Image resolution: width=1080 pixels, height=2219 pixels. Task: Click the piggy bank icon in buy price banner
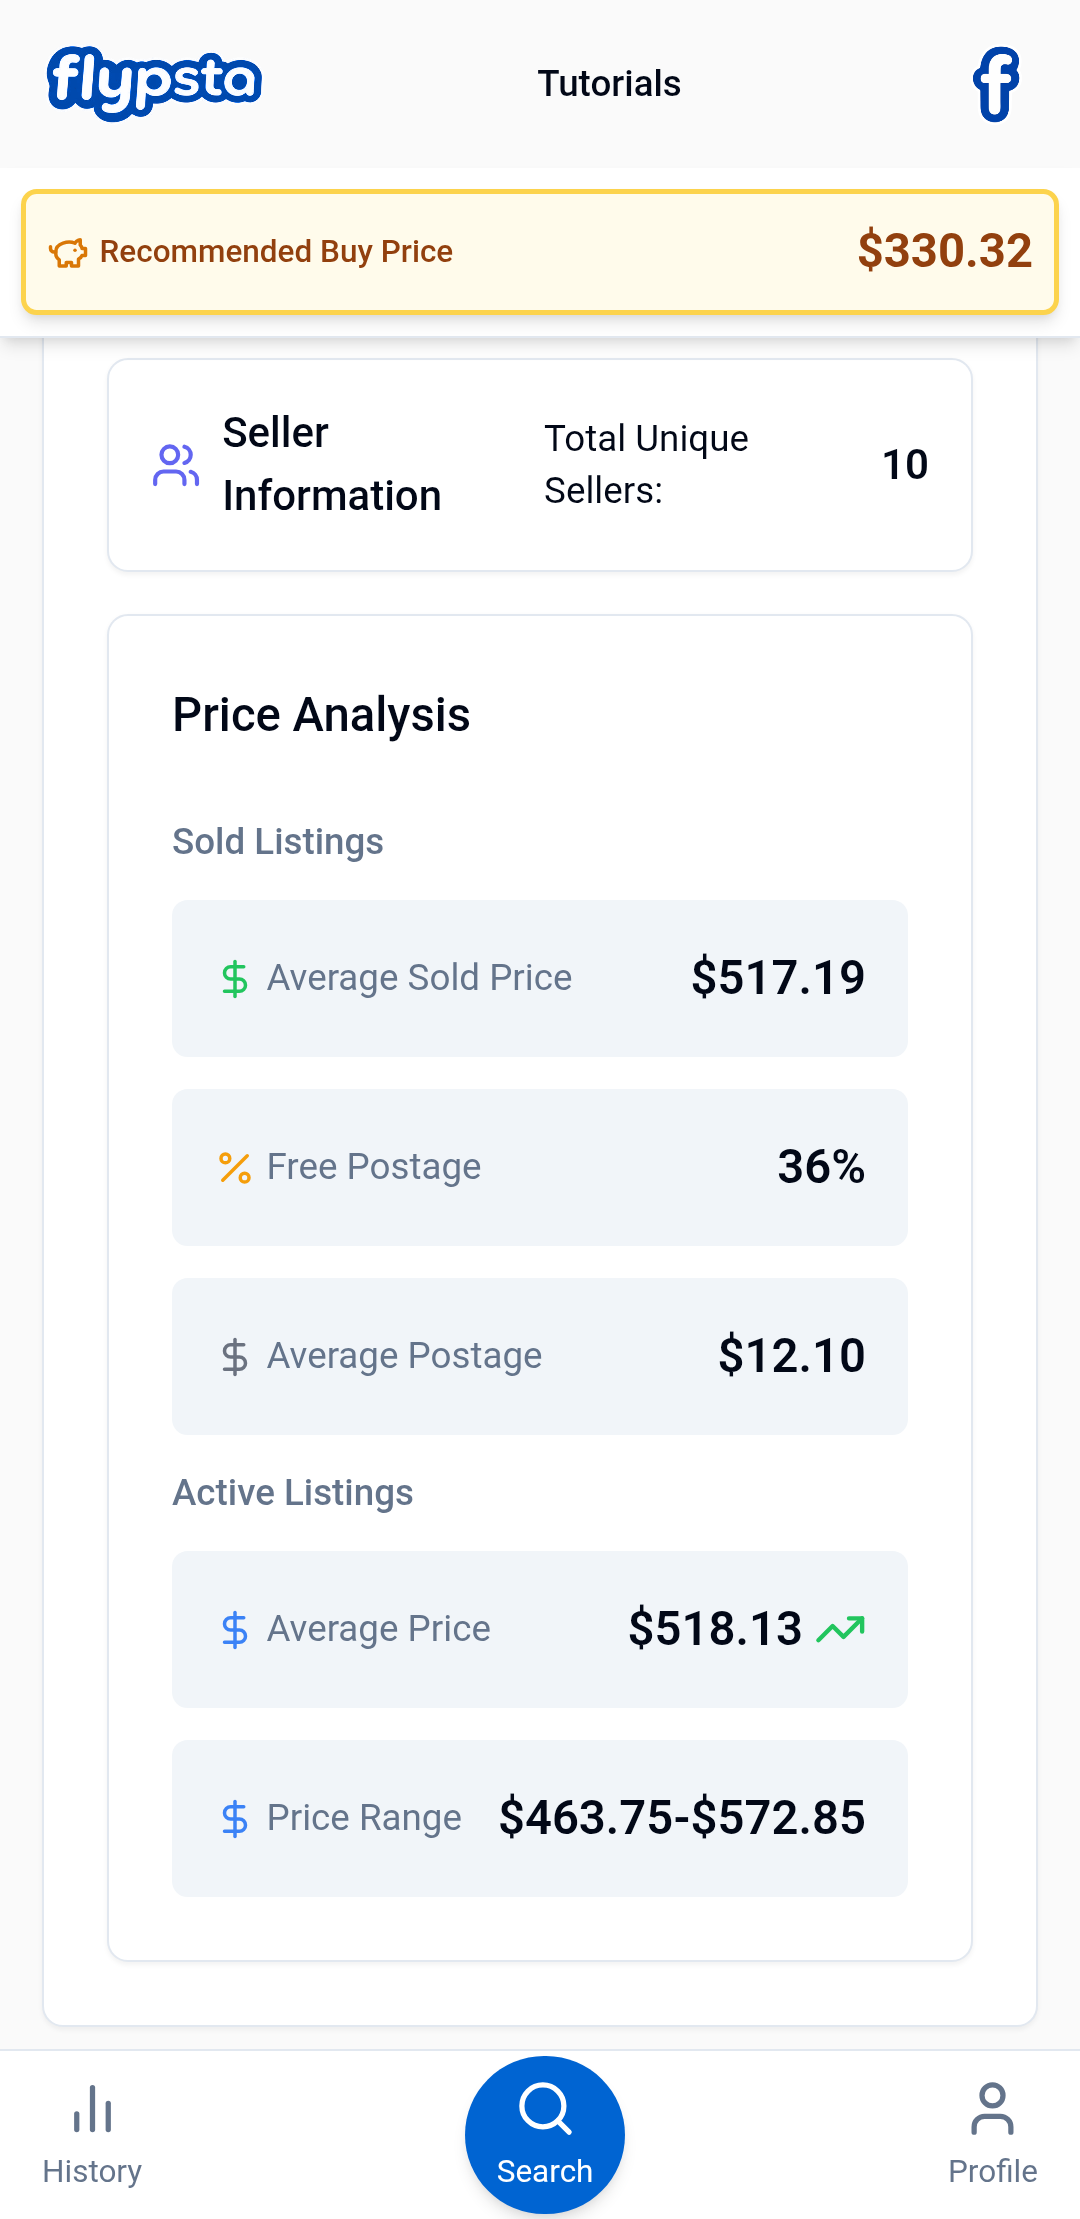[69, 253]
